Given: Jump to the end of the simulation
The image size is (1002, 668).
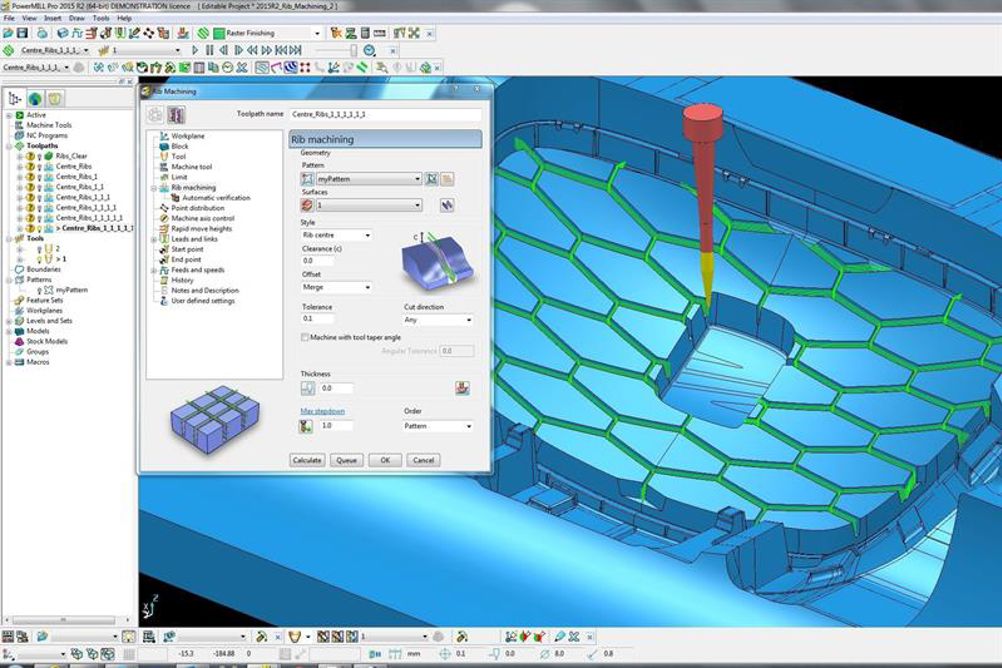Looking at the screenshot, I should pyautogui.click(x=296, y=50).
